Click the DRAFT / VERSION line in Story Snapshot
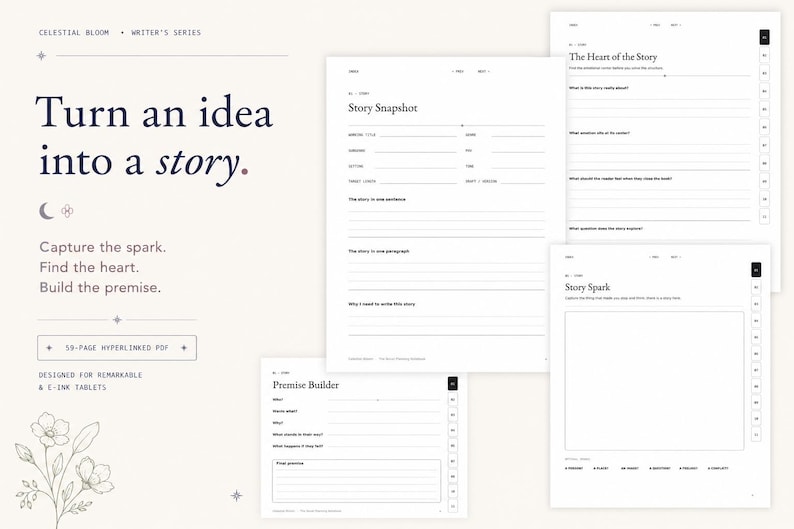This screenshot has height=529, width=794. (x=523, y=181)
